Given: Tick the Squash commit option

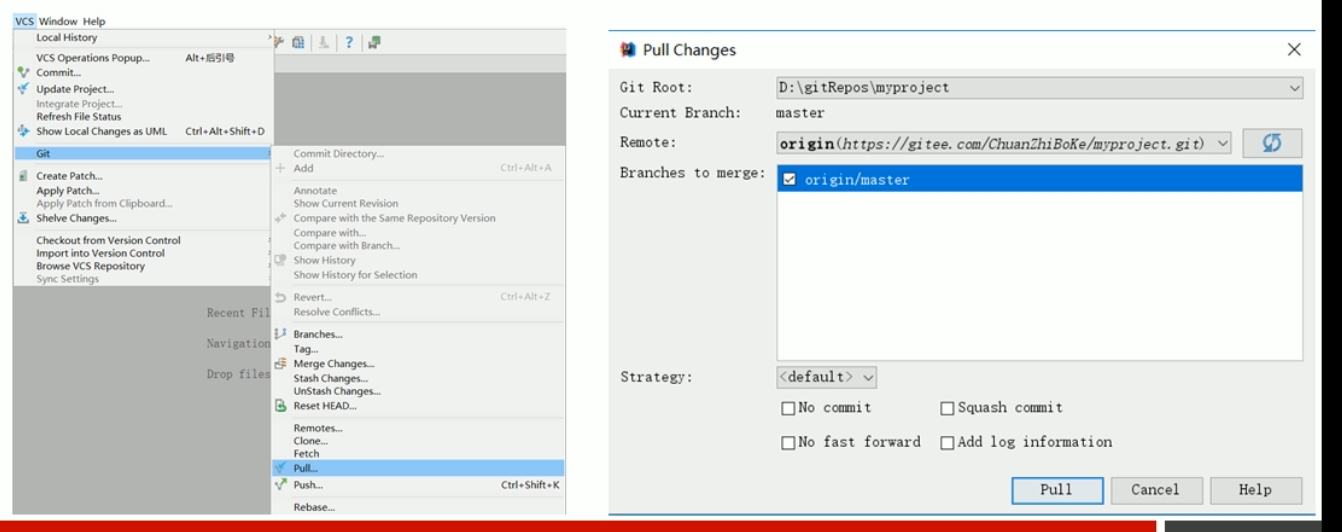Looking at the screenshot, I should 947,408.
